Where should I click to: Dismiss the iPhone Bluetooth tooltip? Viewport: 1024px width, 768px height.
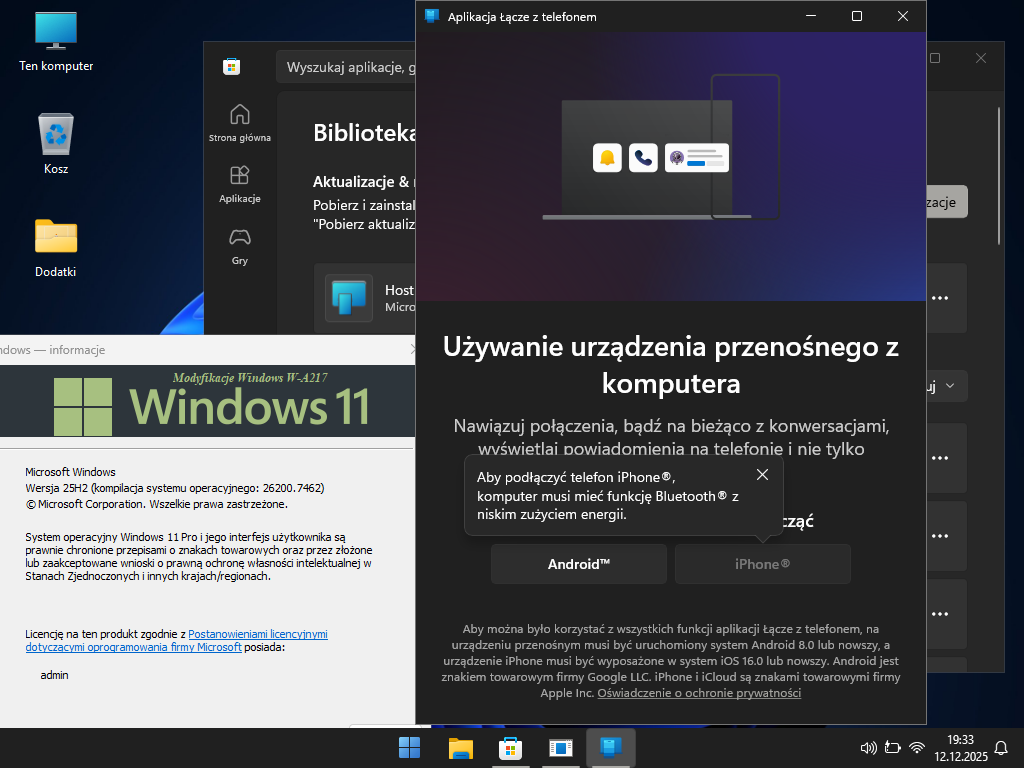762,474
